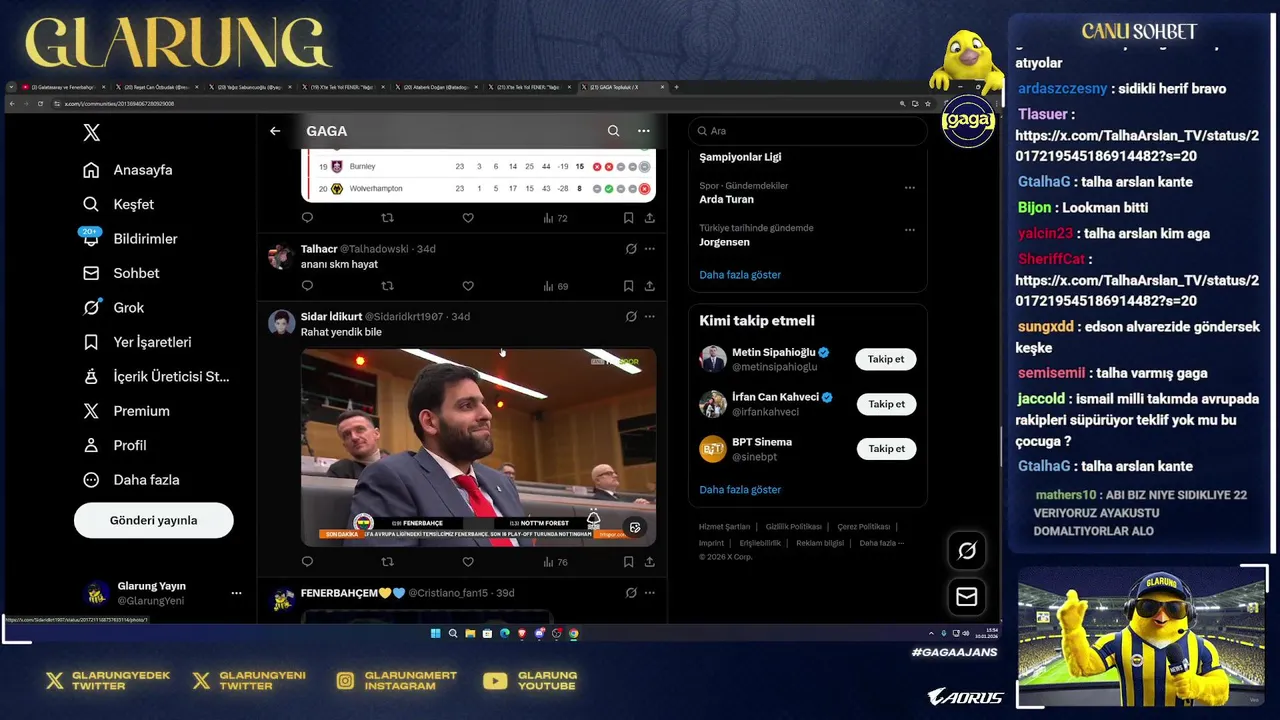Repost Talhacr's post
This screenshot has height=720, width=1280.
tap(387, 286)
